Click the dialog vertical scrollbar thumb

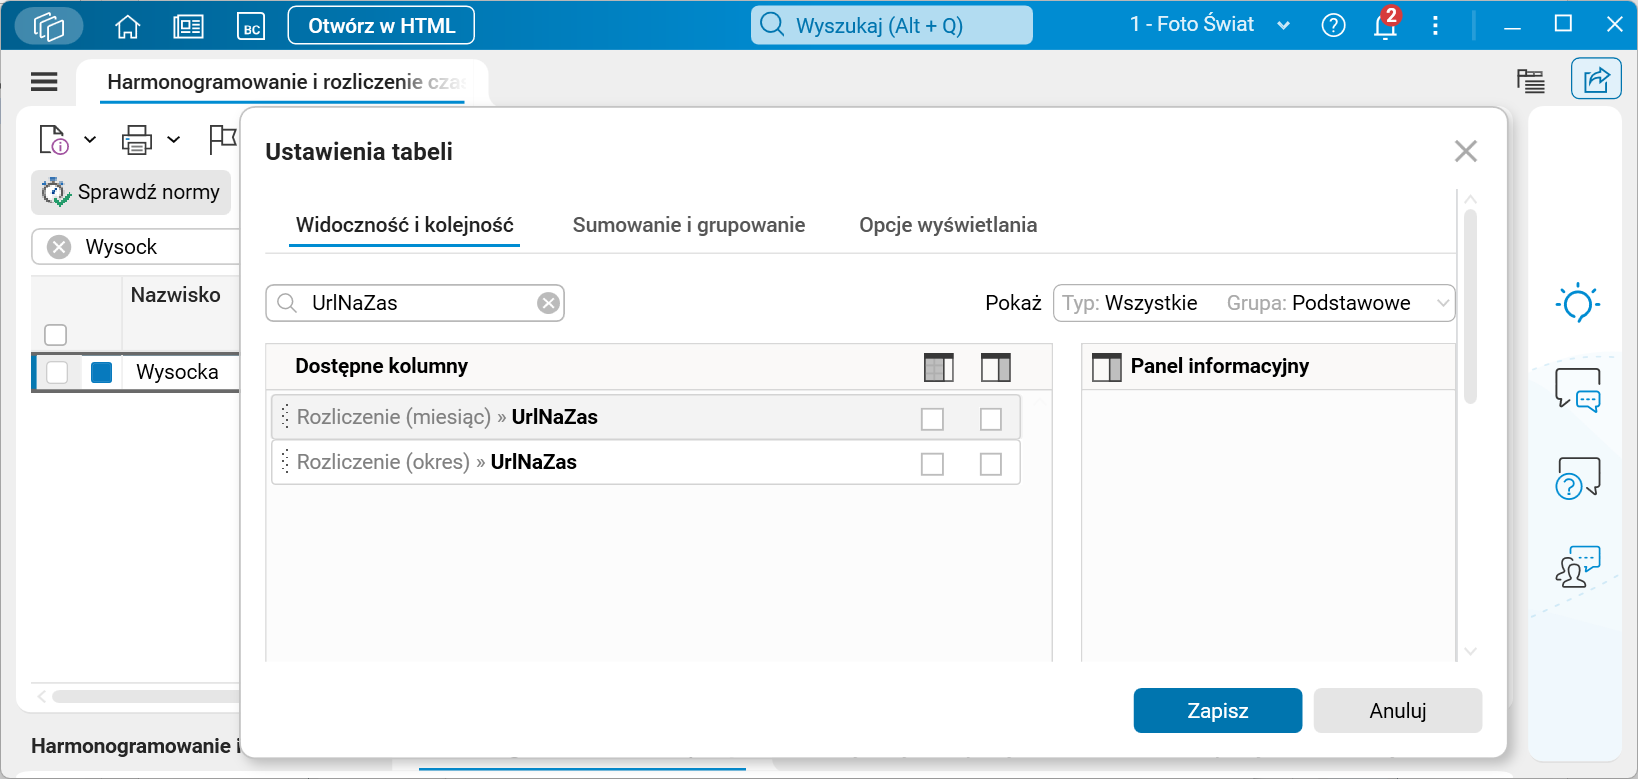pyautogui.click(x=1470, y=305)
